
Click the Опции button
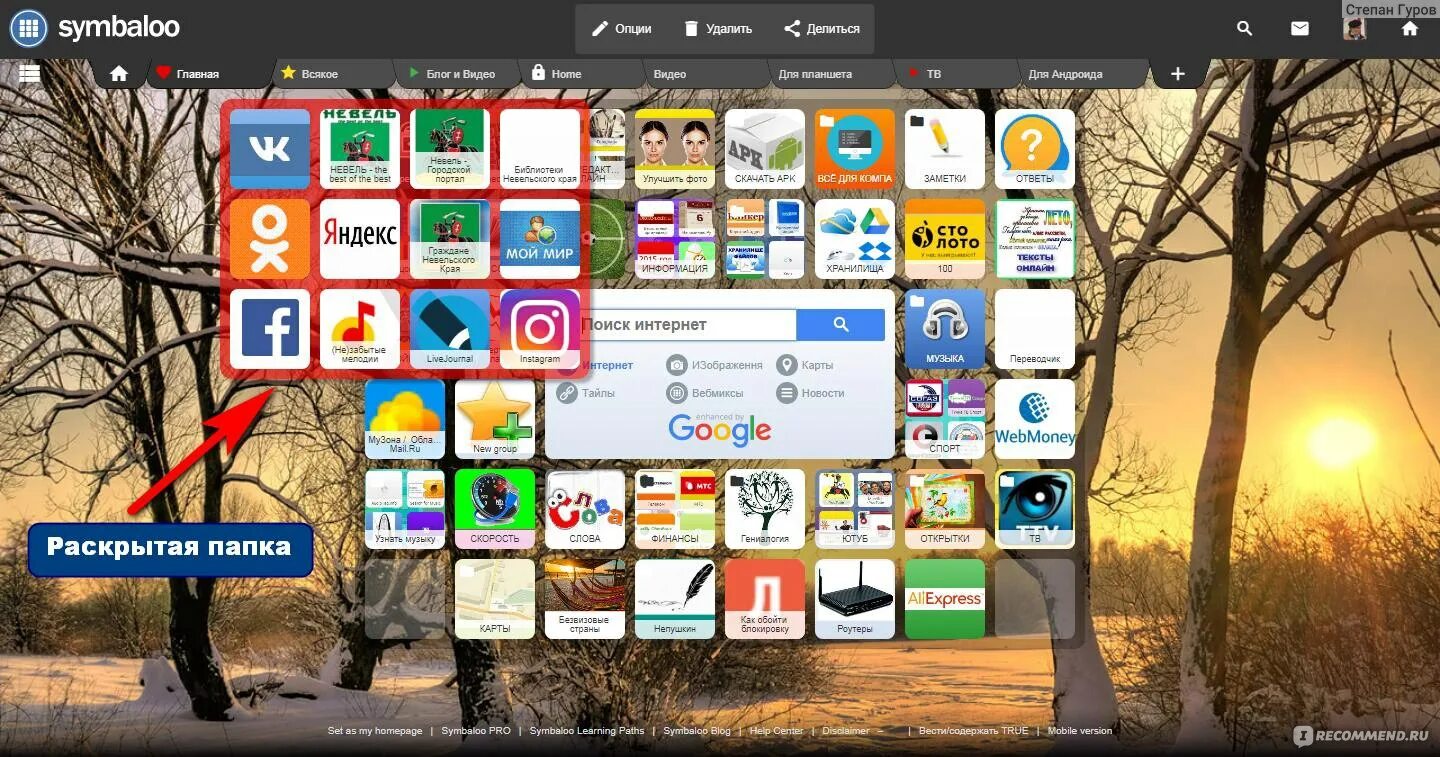click(621, 29)
